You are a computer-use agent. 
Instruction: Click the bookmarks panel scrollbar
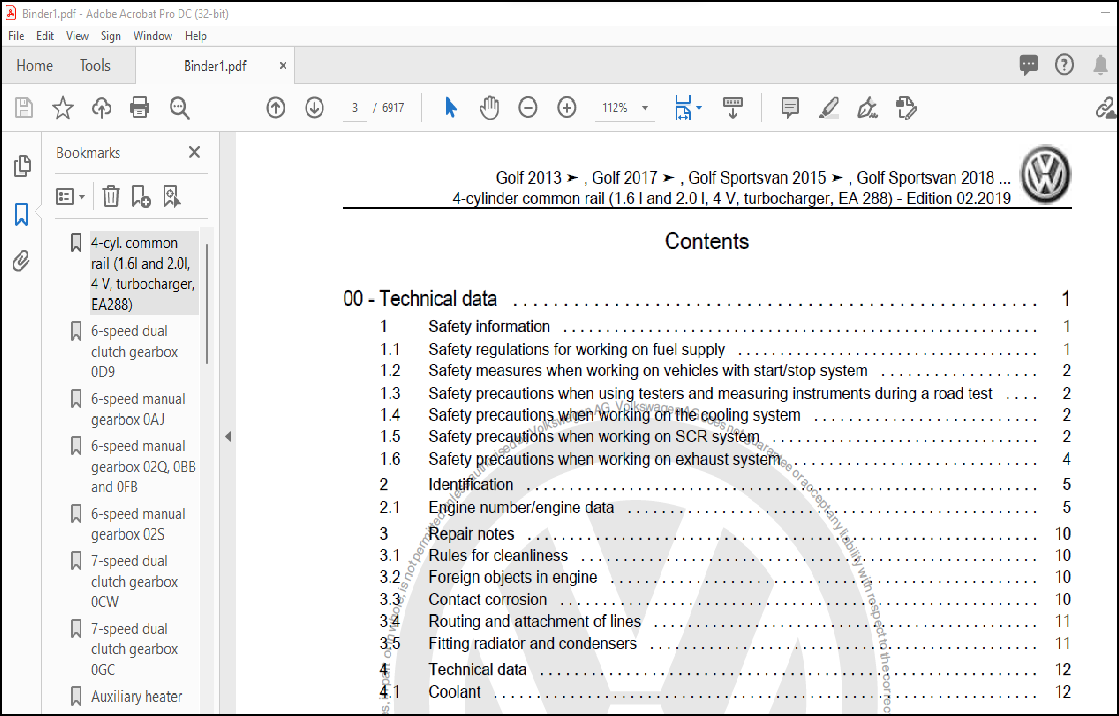(x=207, y=303)
